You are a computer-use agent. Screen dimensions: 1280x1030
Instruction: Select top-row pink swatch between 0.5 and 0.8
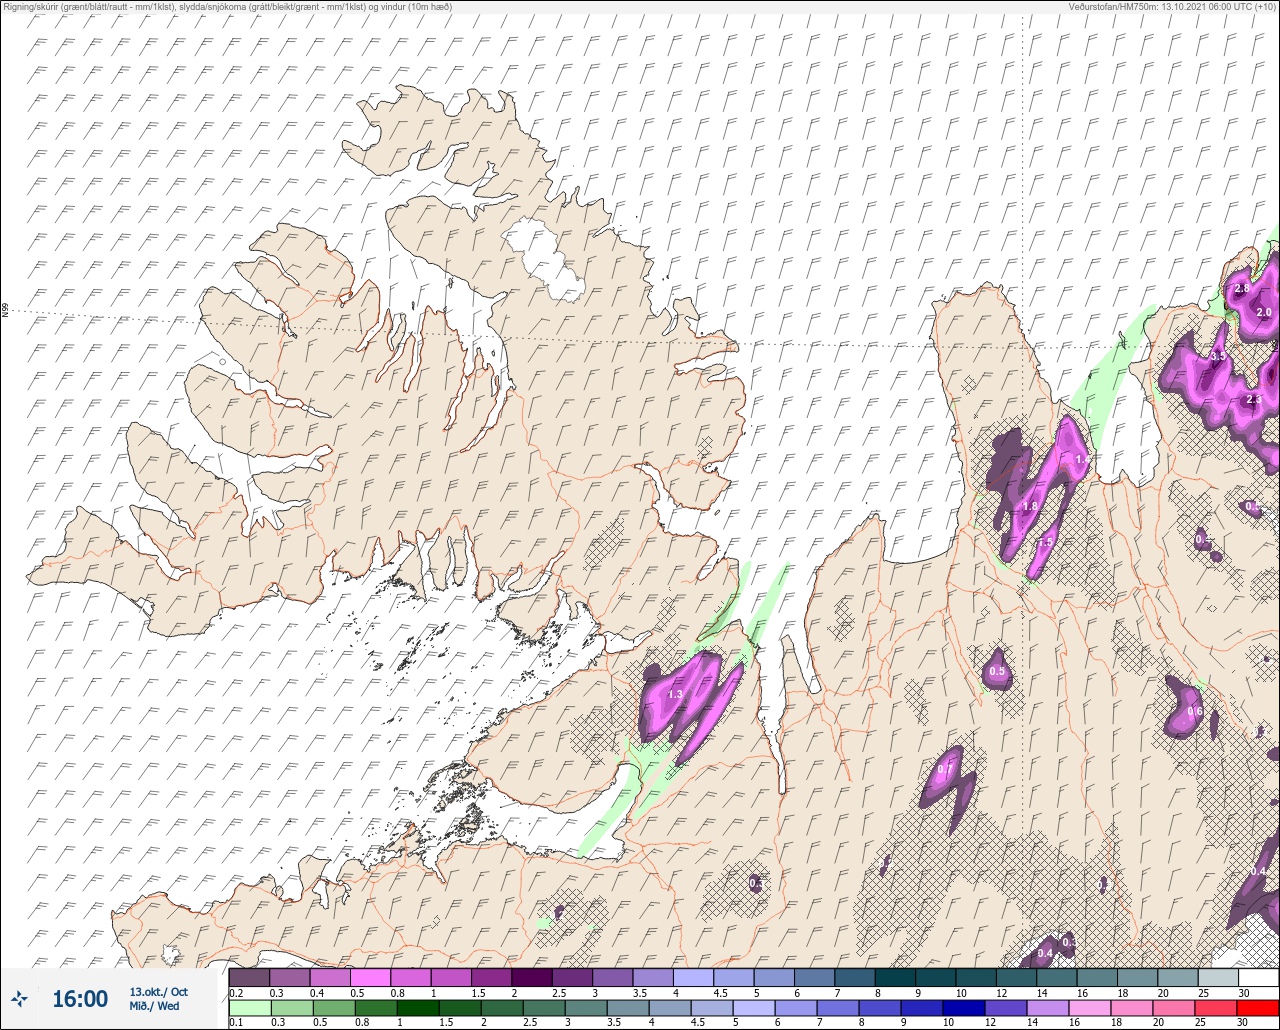(370, 977)
